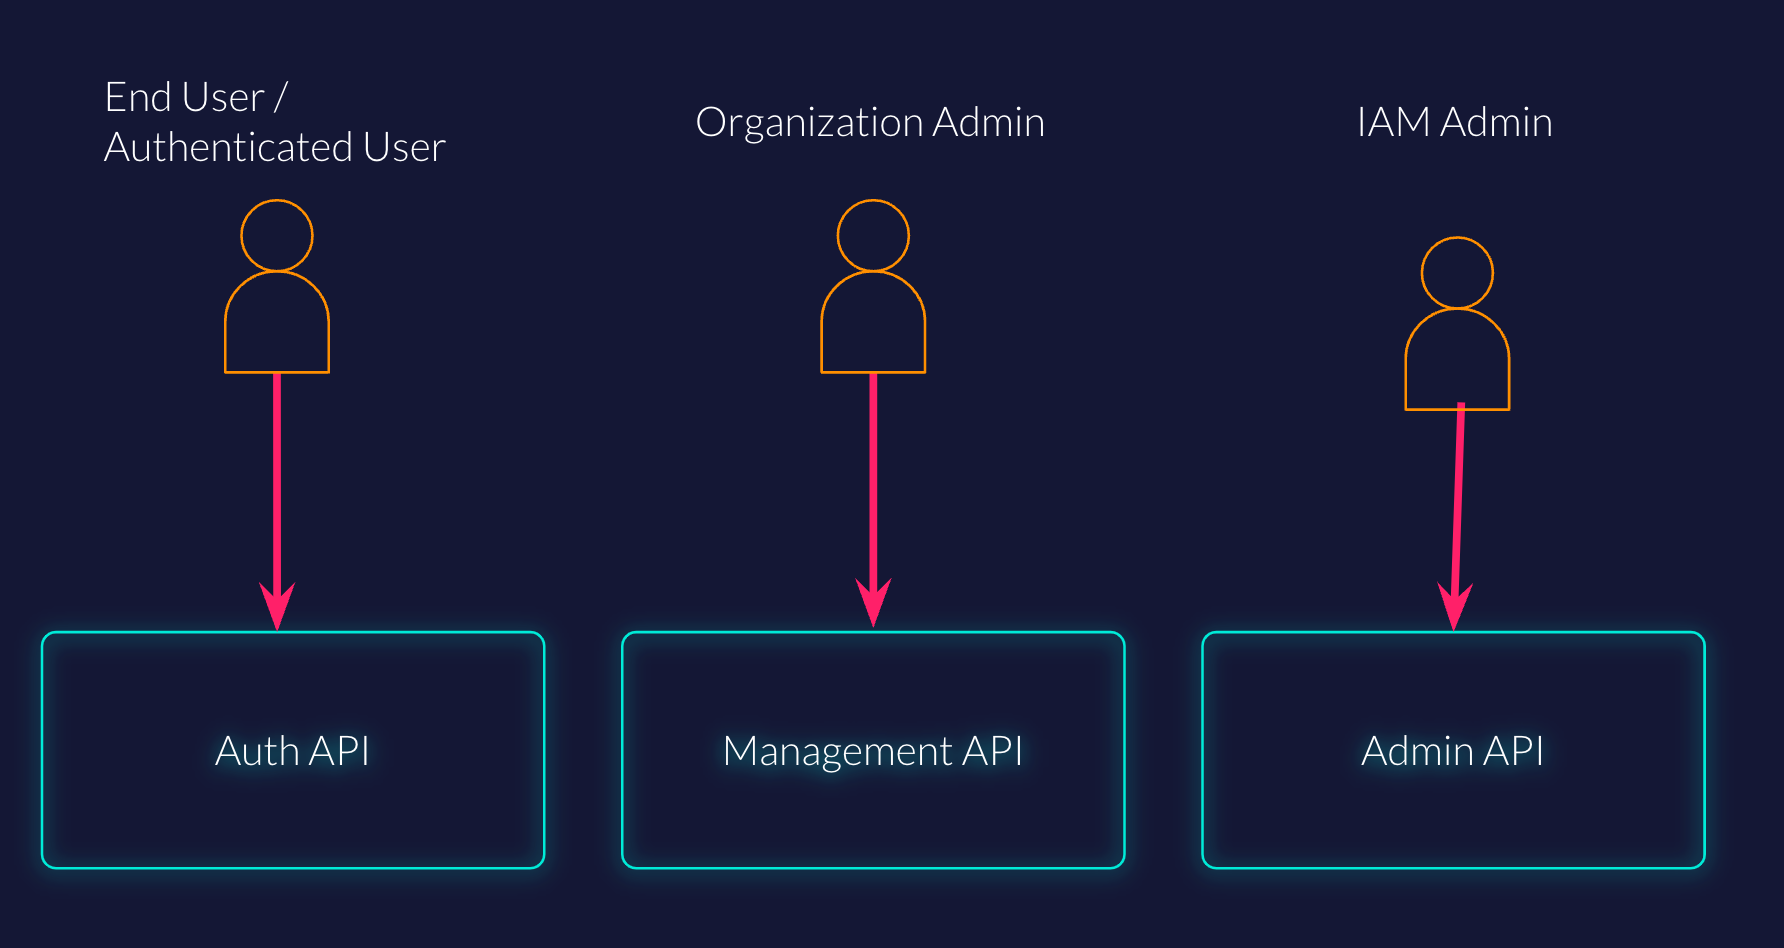Click the "IAM Admin" heading text

click(1454, 122)
